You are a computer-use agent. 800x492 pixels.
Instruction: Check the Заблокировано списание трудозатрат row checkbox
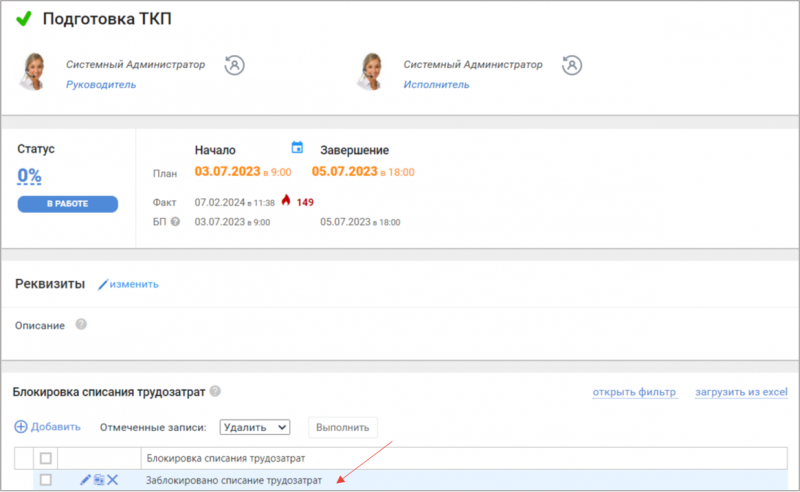tap(44, 481)
